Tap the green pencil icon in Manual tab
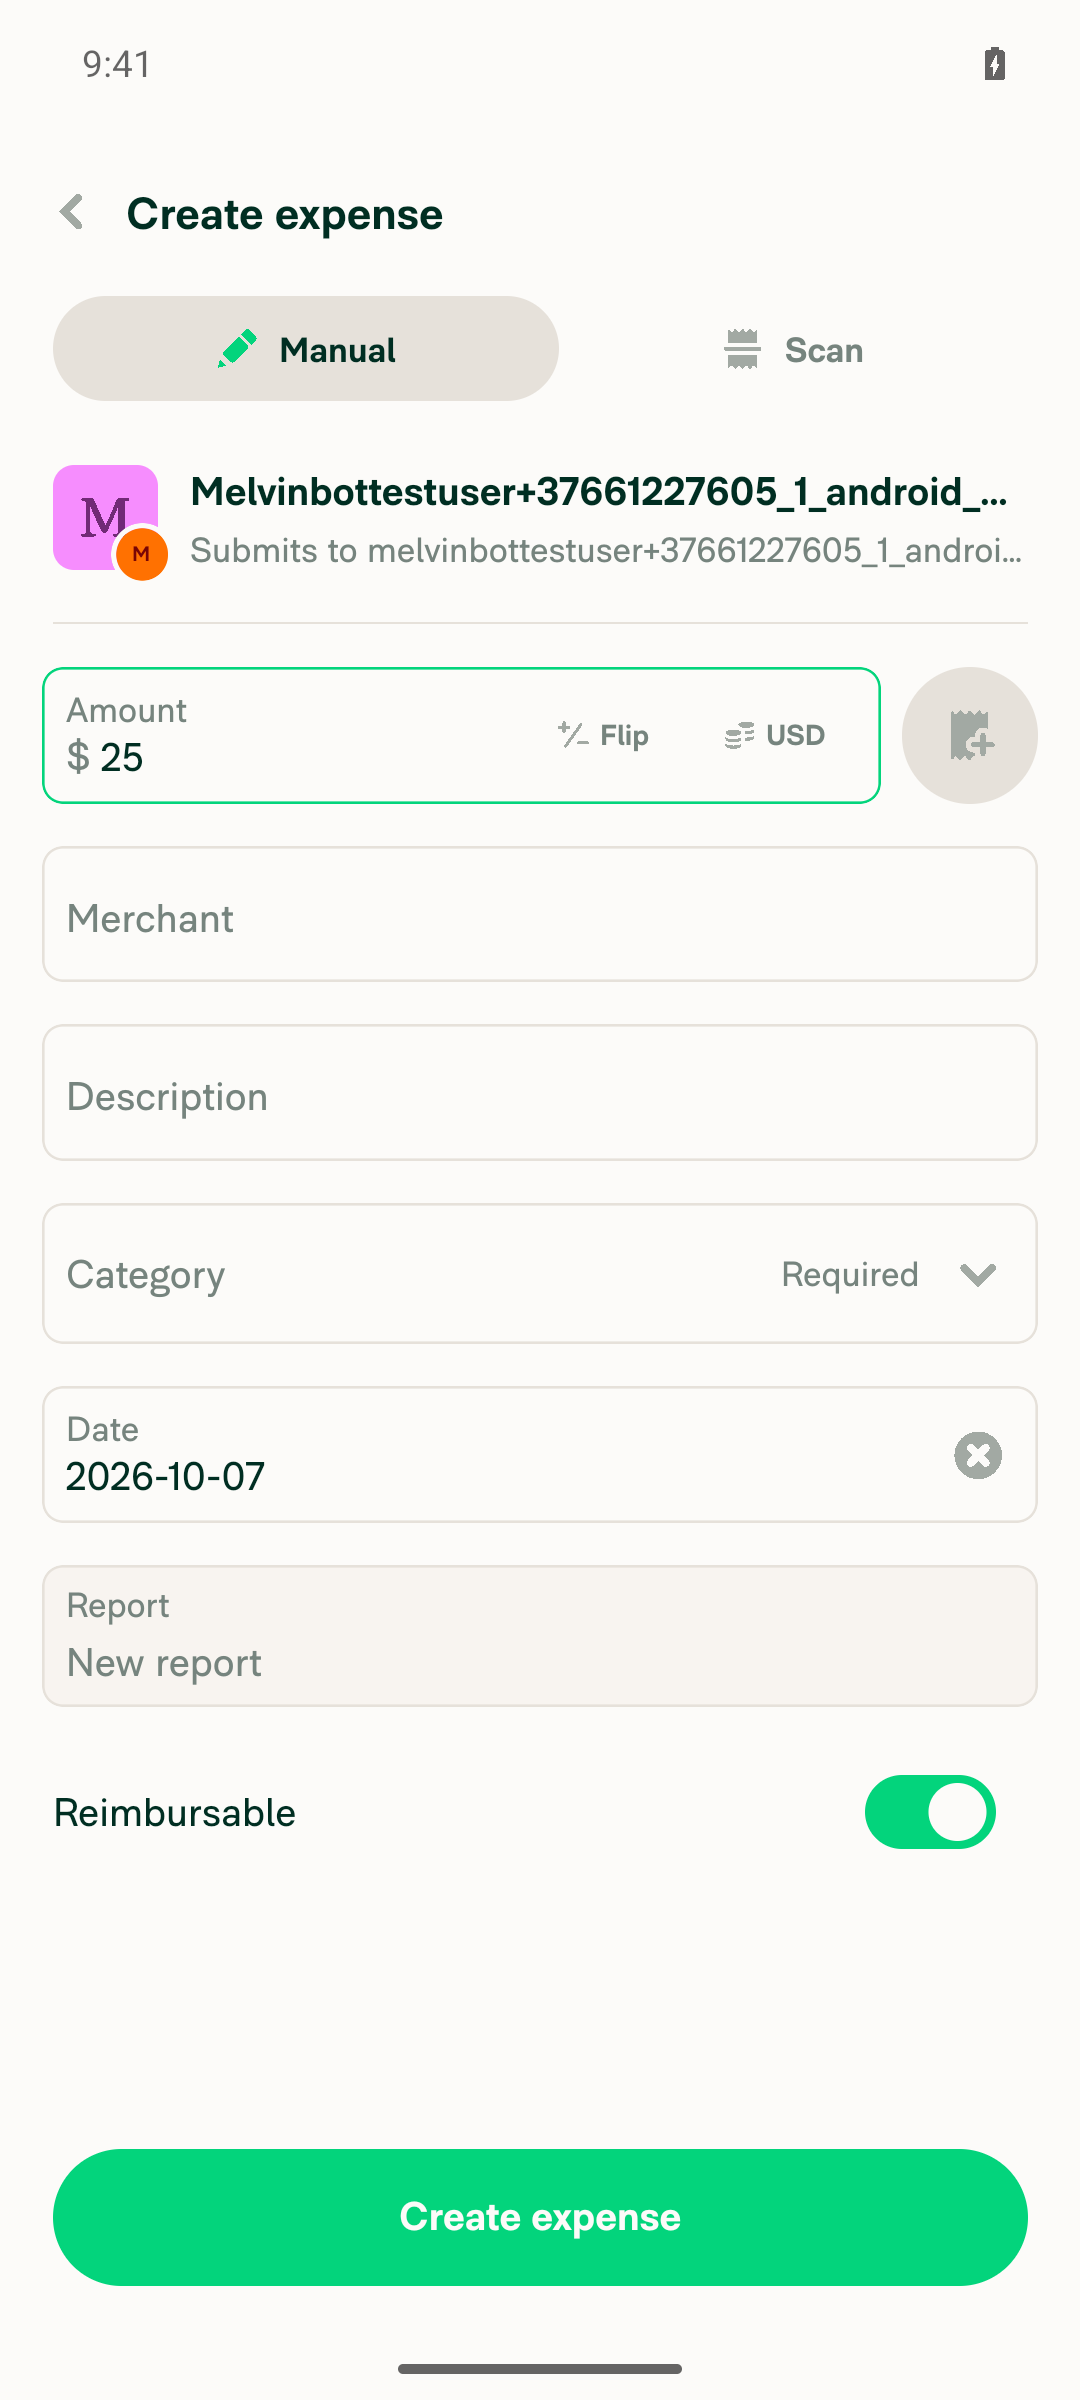 click(238, 349)
